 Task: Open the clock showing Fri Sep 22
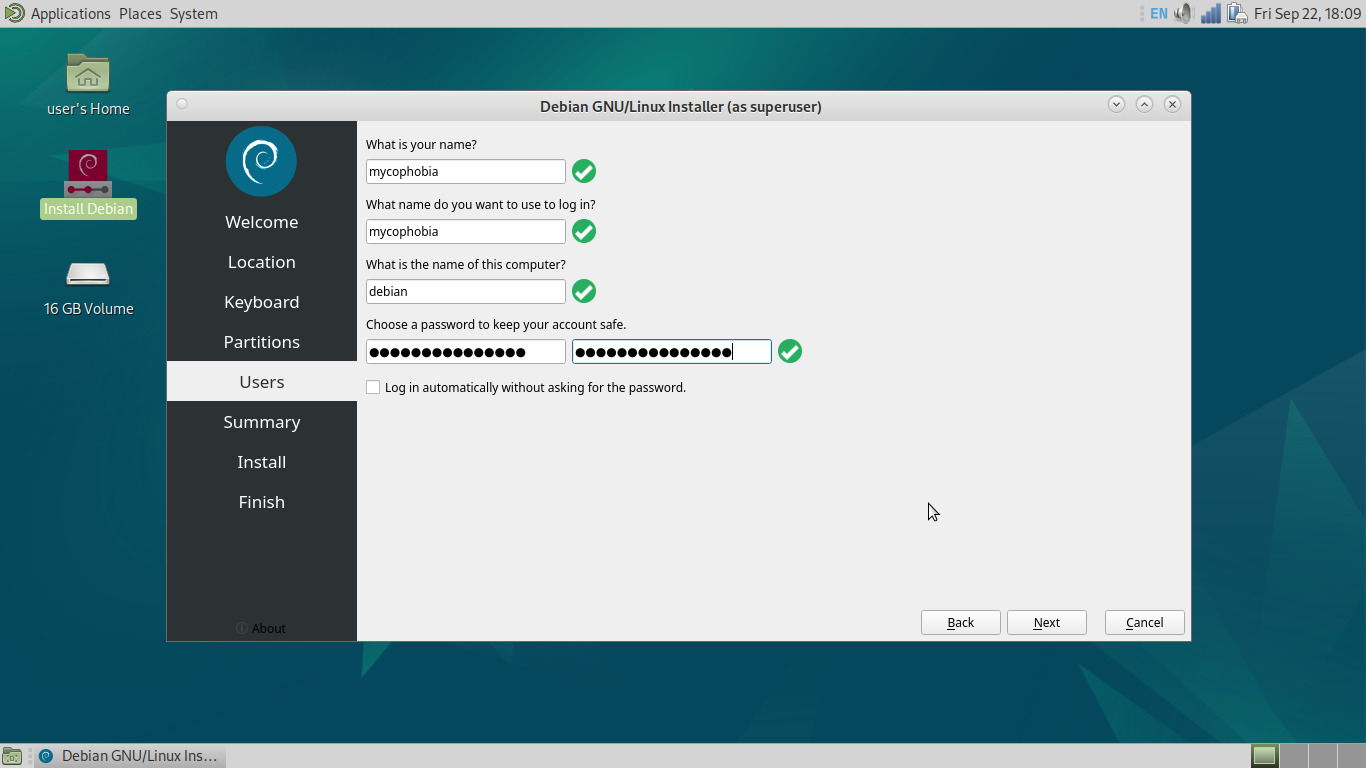[1308, 14]
